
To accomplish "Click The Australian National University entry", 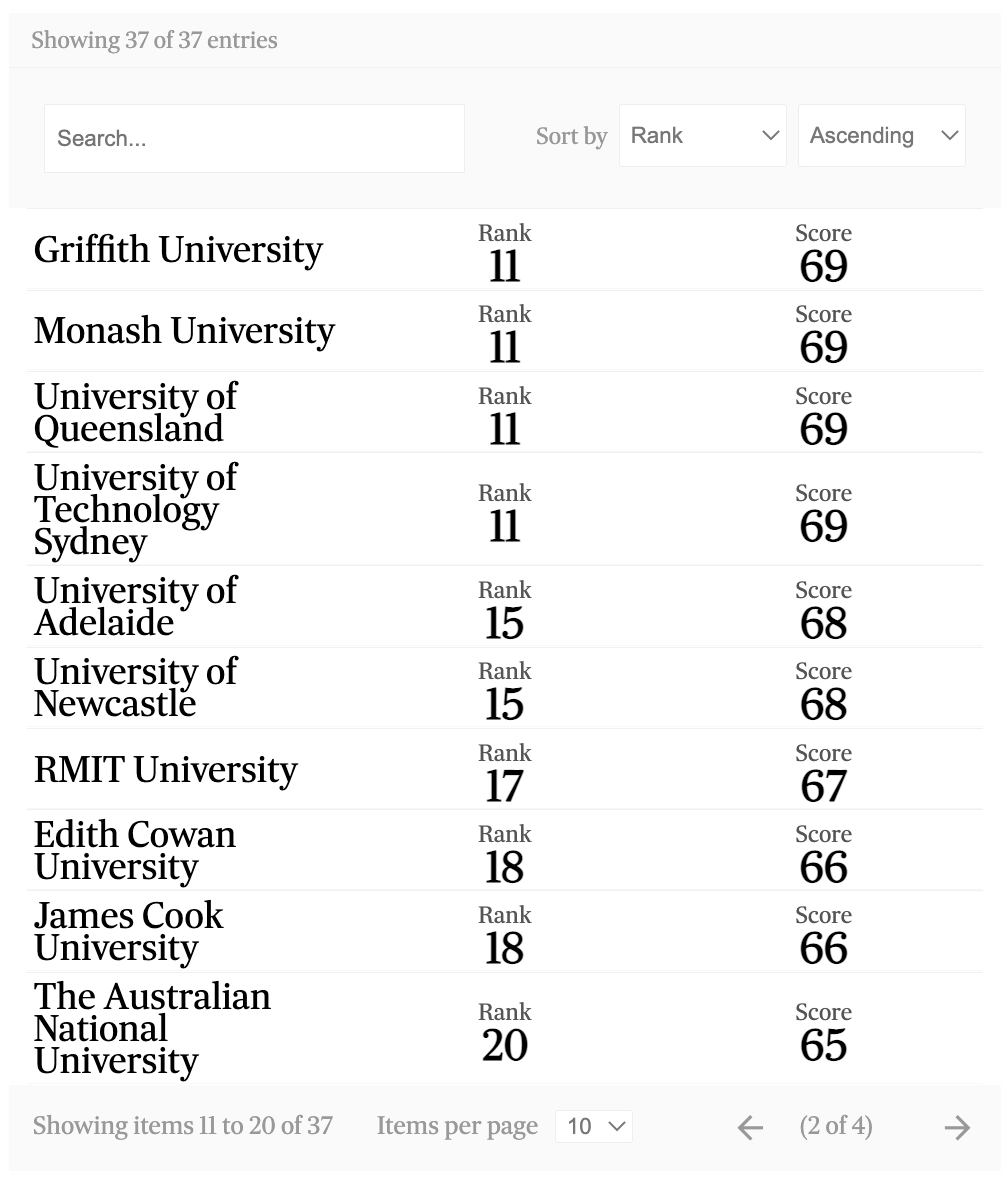I will click(x=152, y=1028).
